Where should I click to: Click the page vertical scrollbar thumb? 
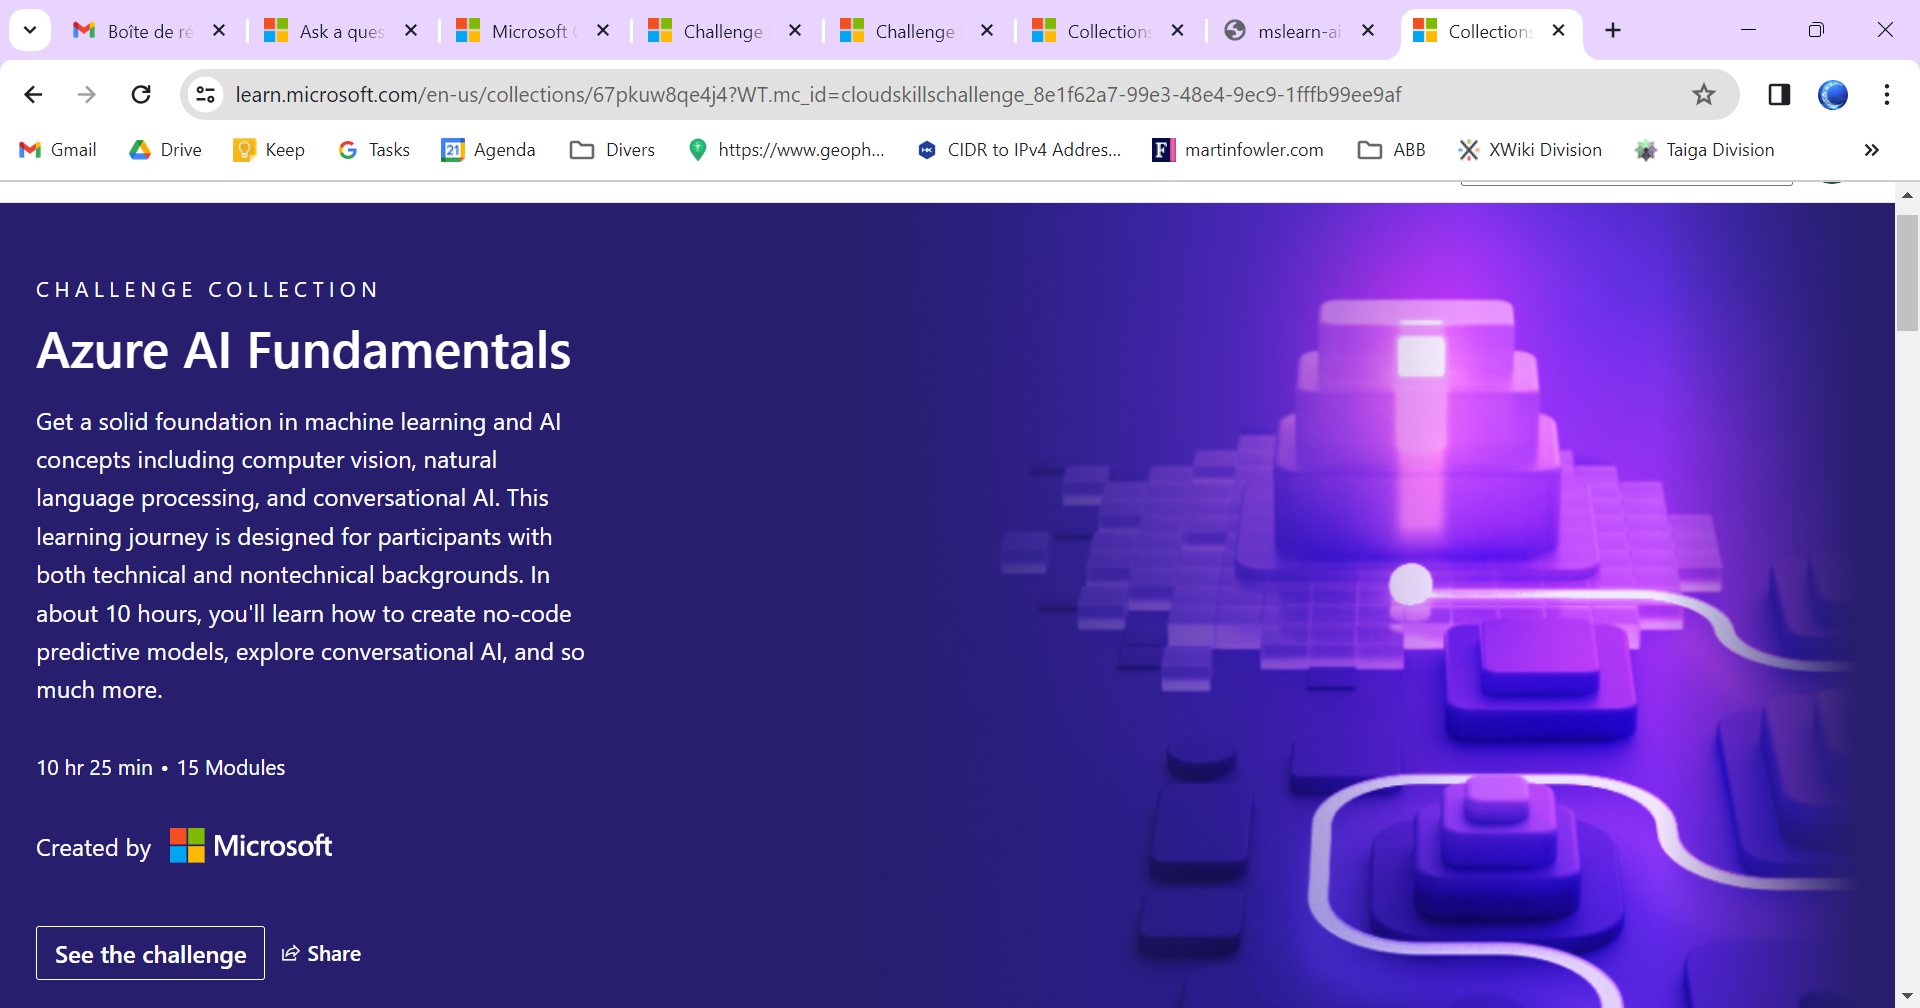(1907, 272)
